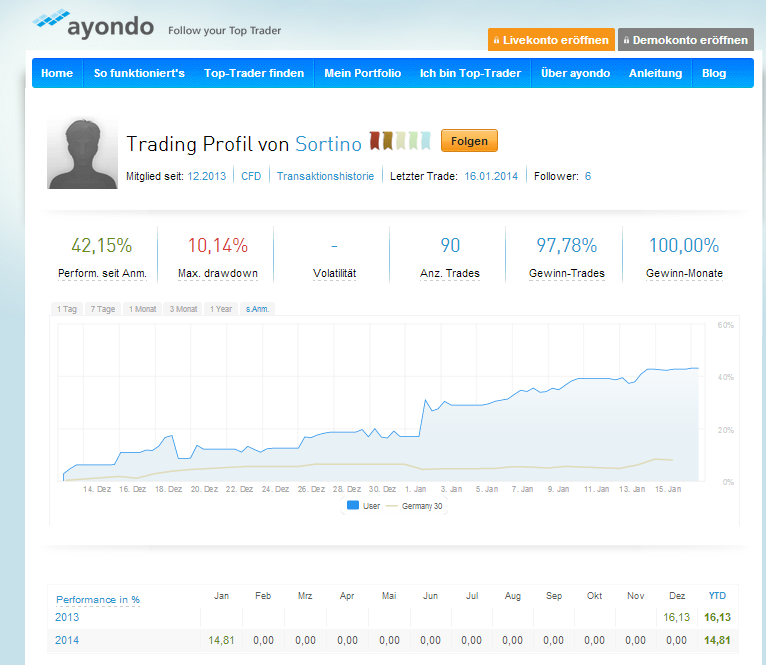Click the lock icon on Livekonto eröffnen

(497, 41)
